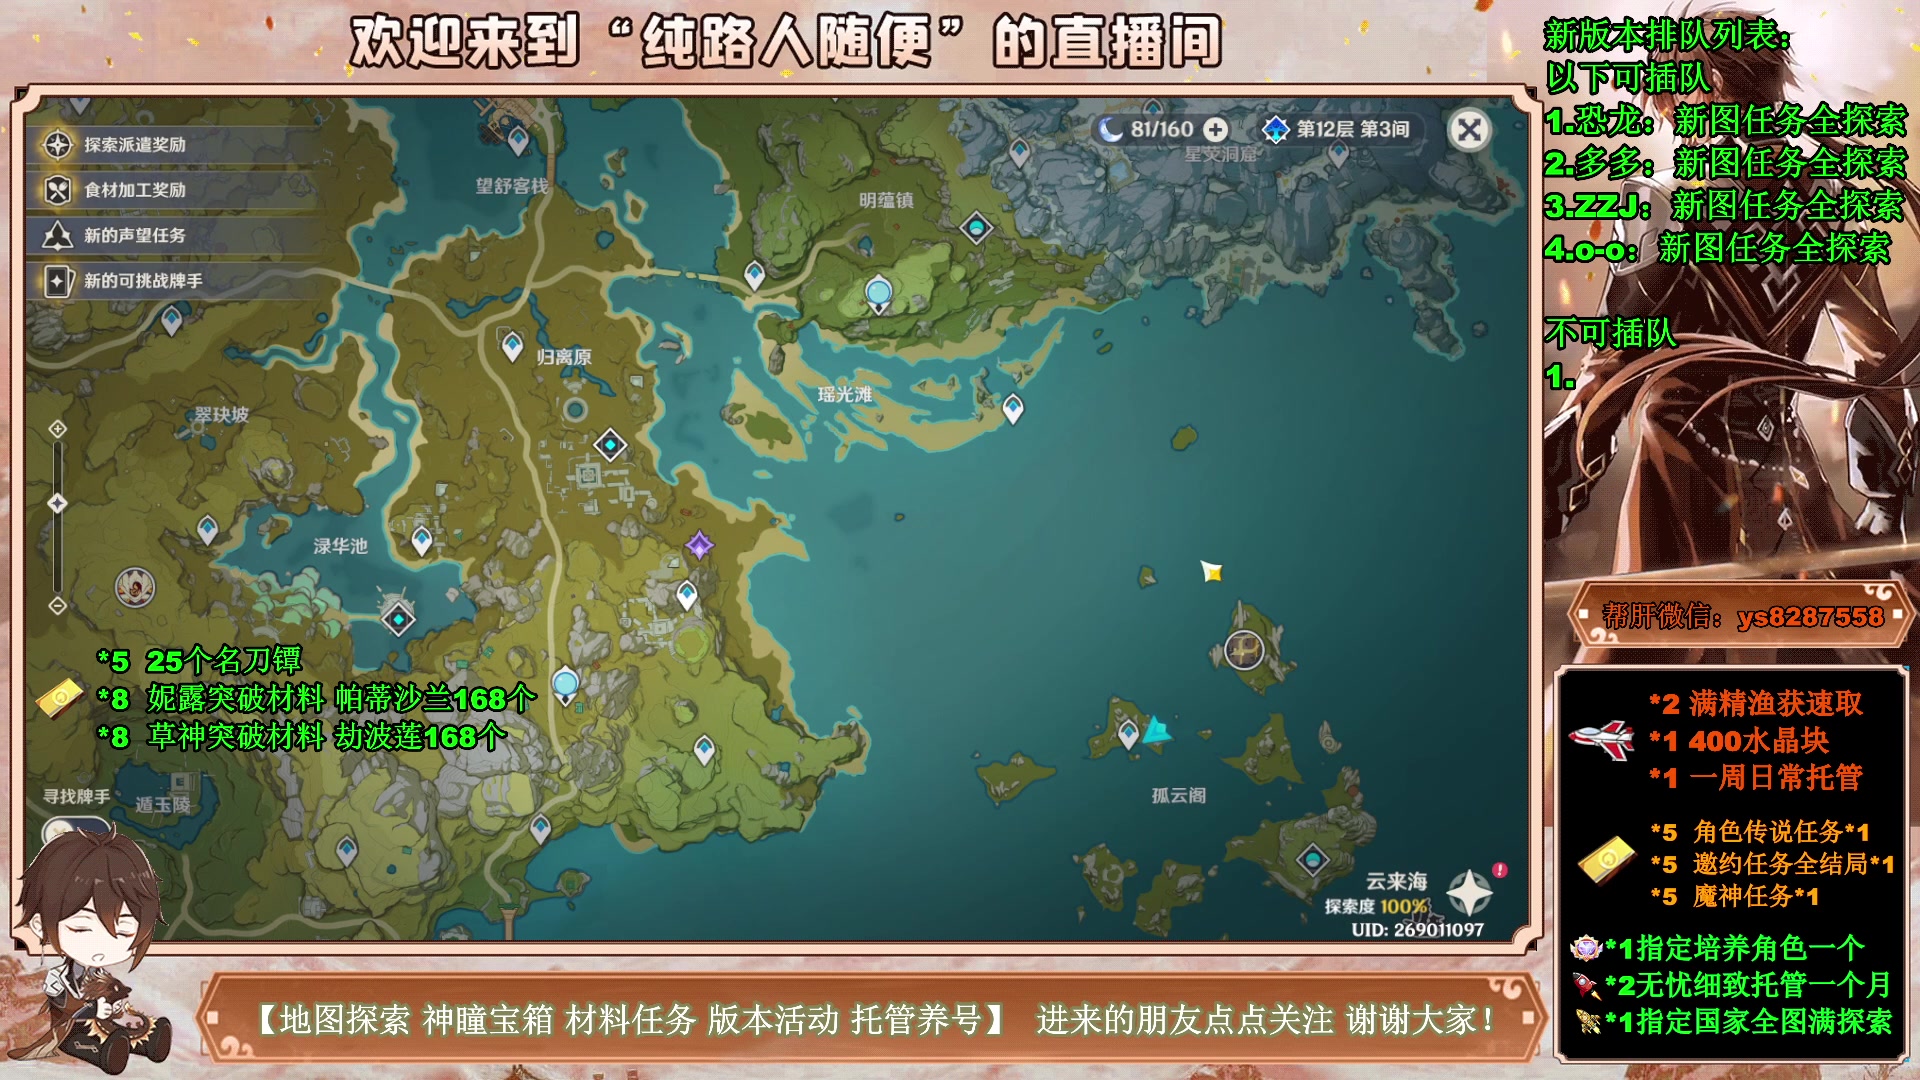Click the queue entry 4.o-o
This screenshot has height=1080, width=1920.
tap(1717, 248)
